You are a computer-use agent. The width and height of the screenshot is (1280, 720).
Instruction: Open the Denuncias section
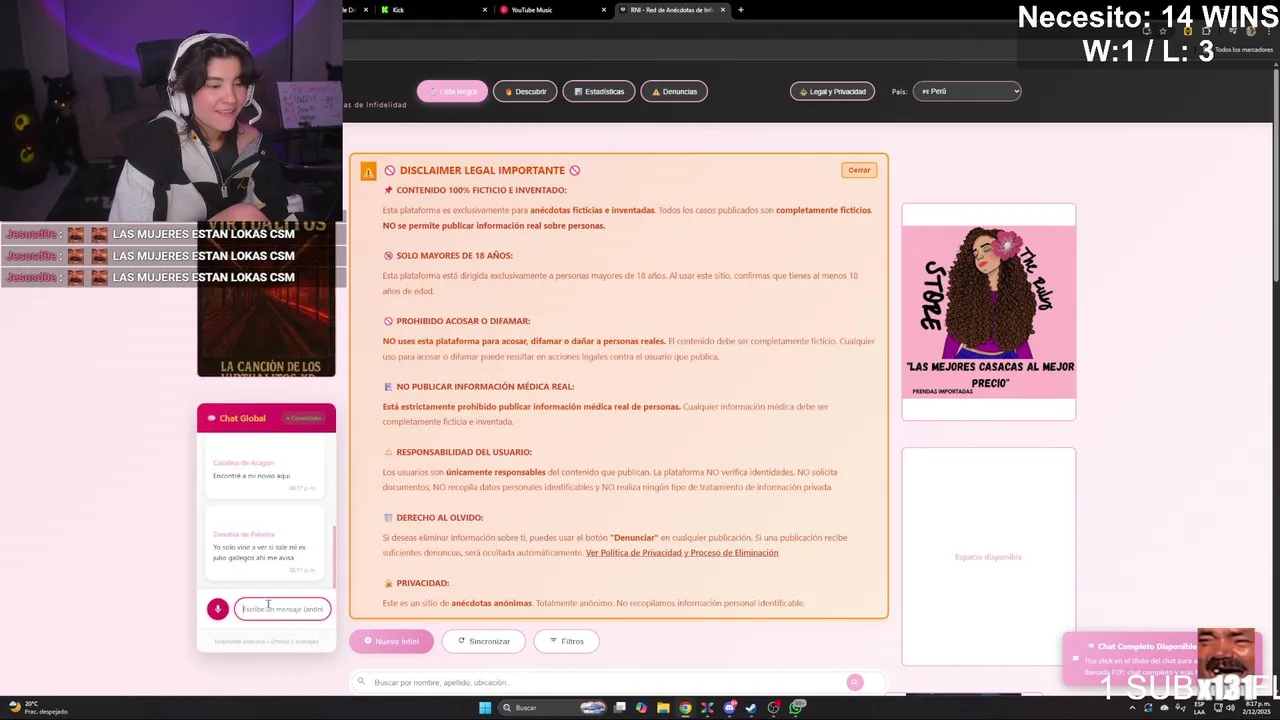pos(674,91)
